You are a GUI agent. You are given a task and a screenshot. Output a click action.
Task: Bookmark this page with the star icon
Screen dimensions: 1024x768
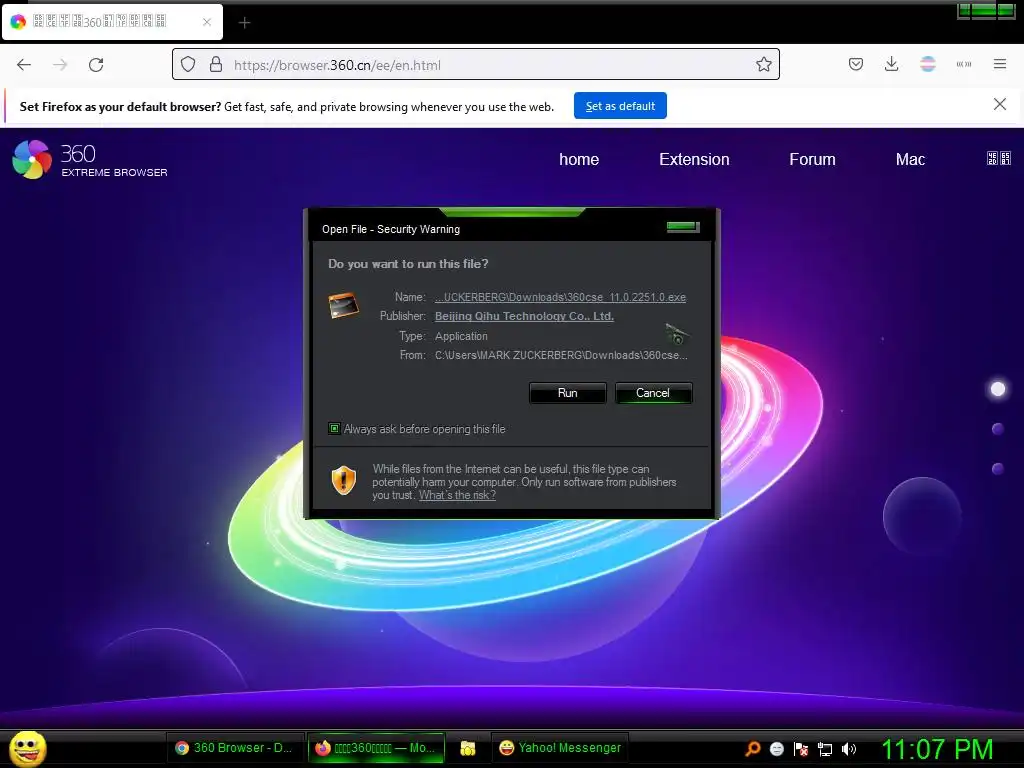click(763, 65)
